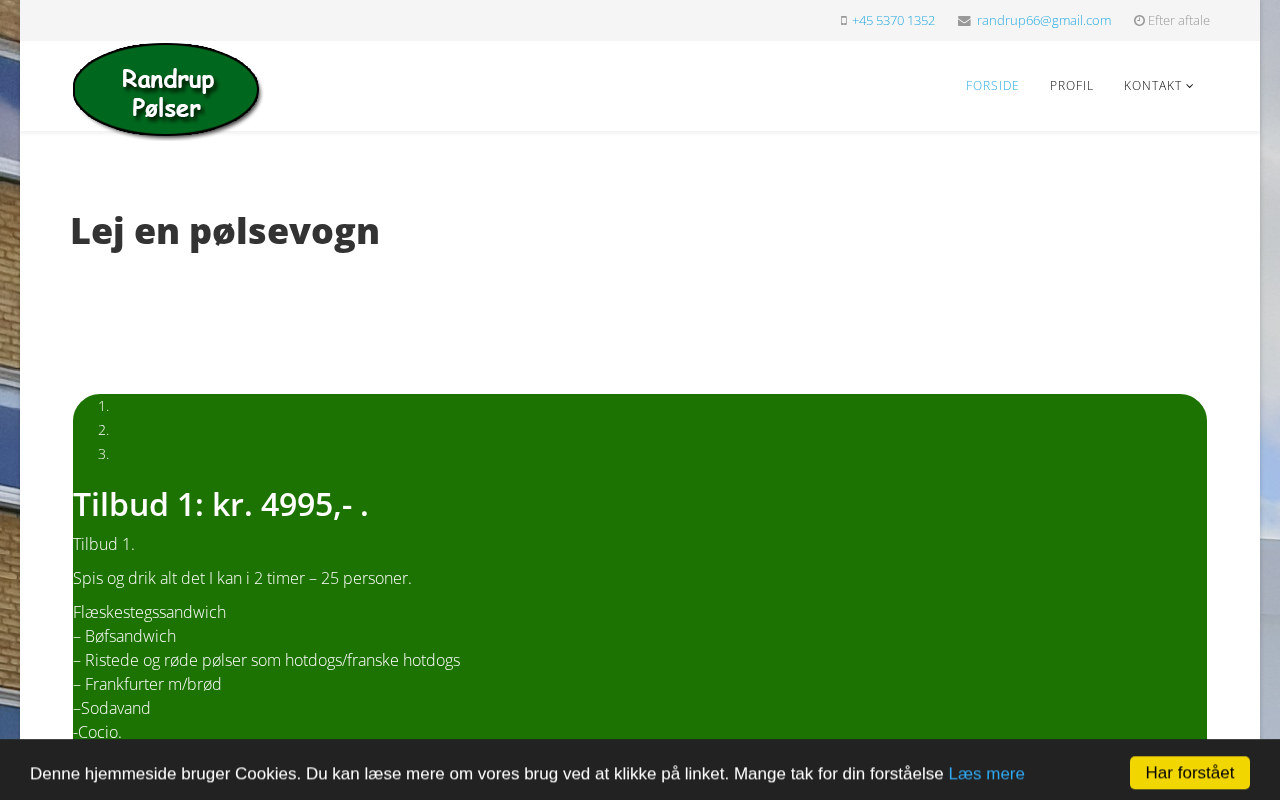
Task: Click the Flæskestegssandwich line
Action: tap(150, 612)
